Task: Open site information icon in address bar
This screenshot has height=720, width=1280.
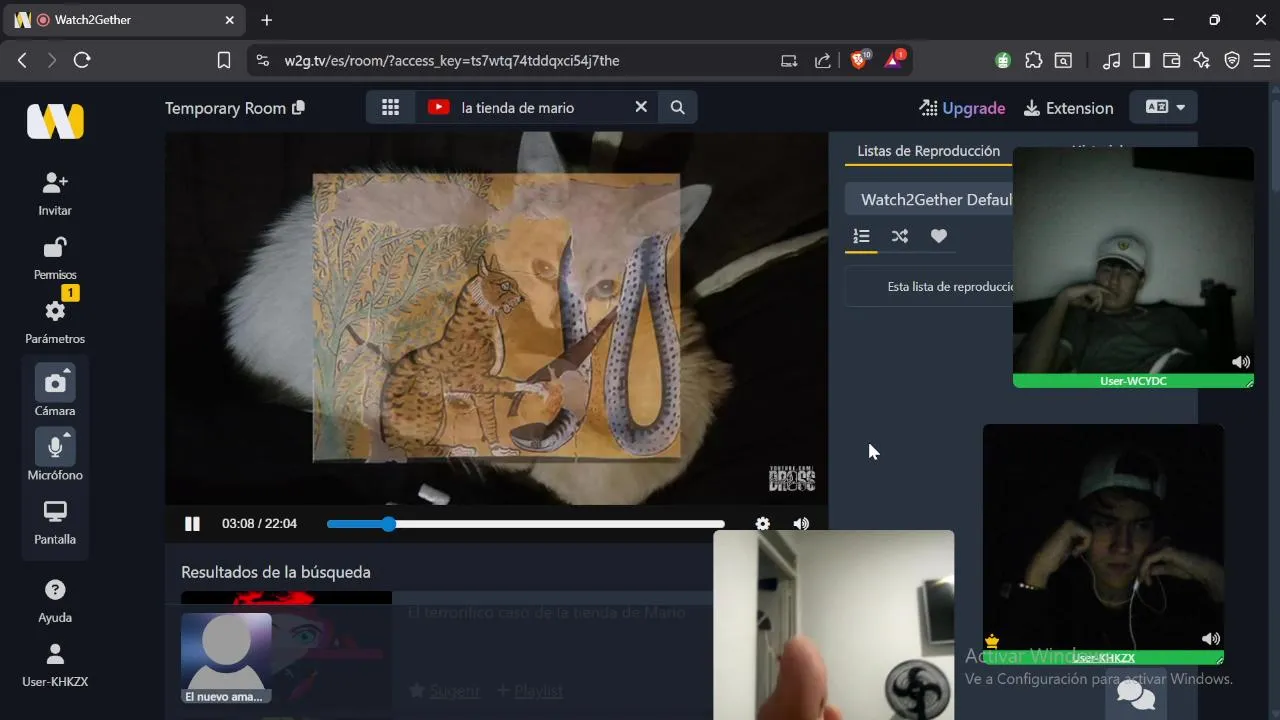Action: 263,60
